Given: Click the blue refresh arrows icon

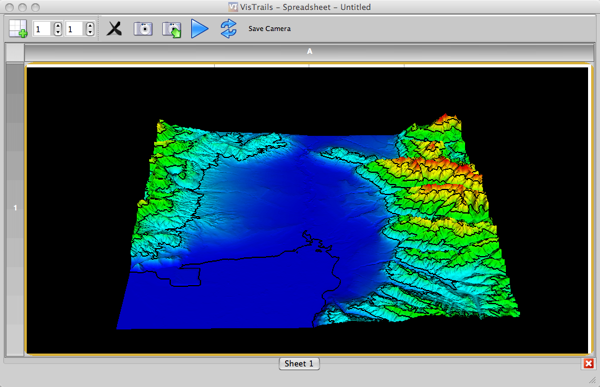Looking at the screenshot, I should pyautogui.click(x=228, y=29).
